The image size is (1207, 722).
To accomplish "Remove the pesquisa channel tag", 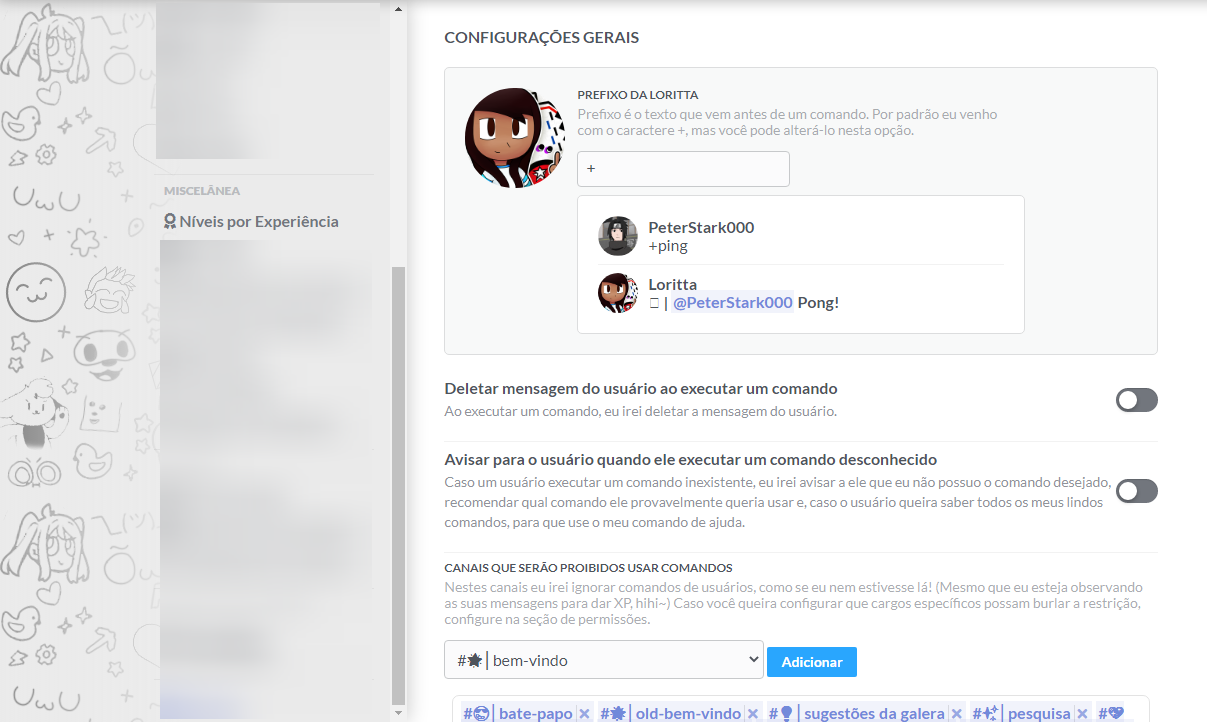I will tap(1083, 713).
